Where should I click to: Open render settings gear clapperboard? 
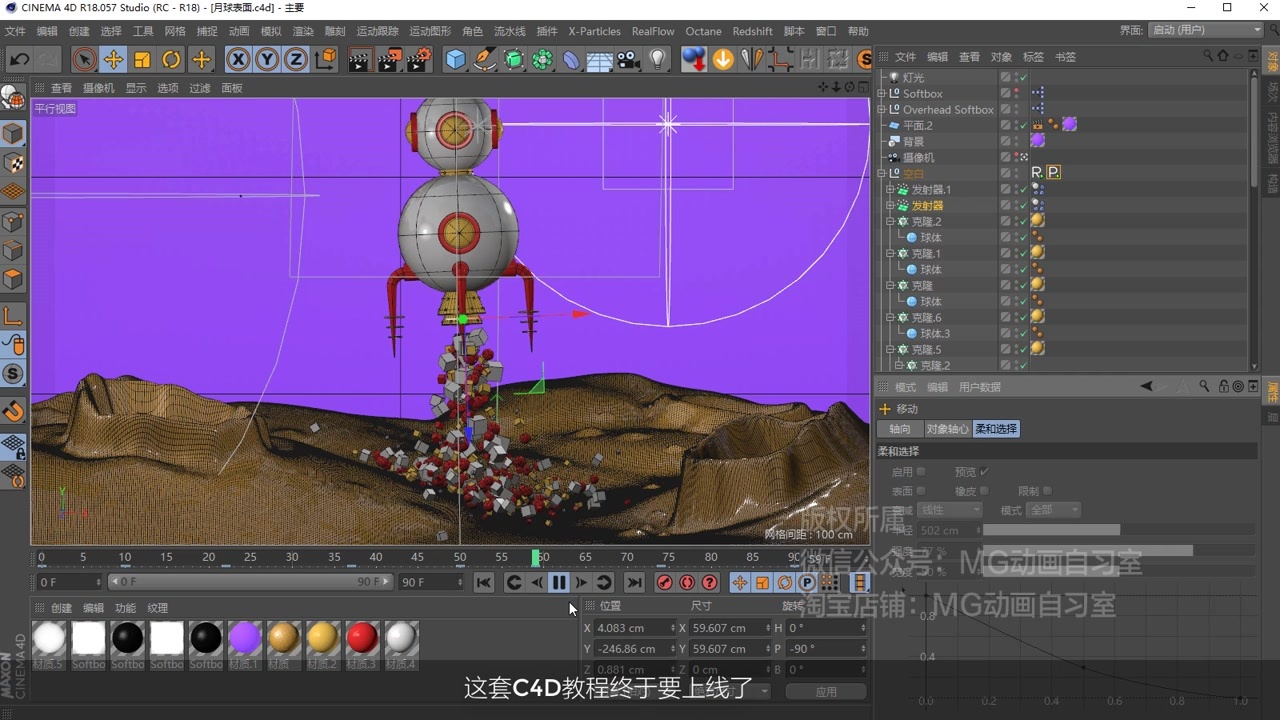(x=419, y=60)
